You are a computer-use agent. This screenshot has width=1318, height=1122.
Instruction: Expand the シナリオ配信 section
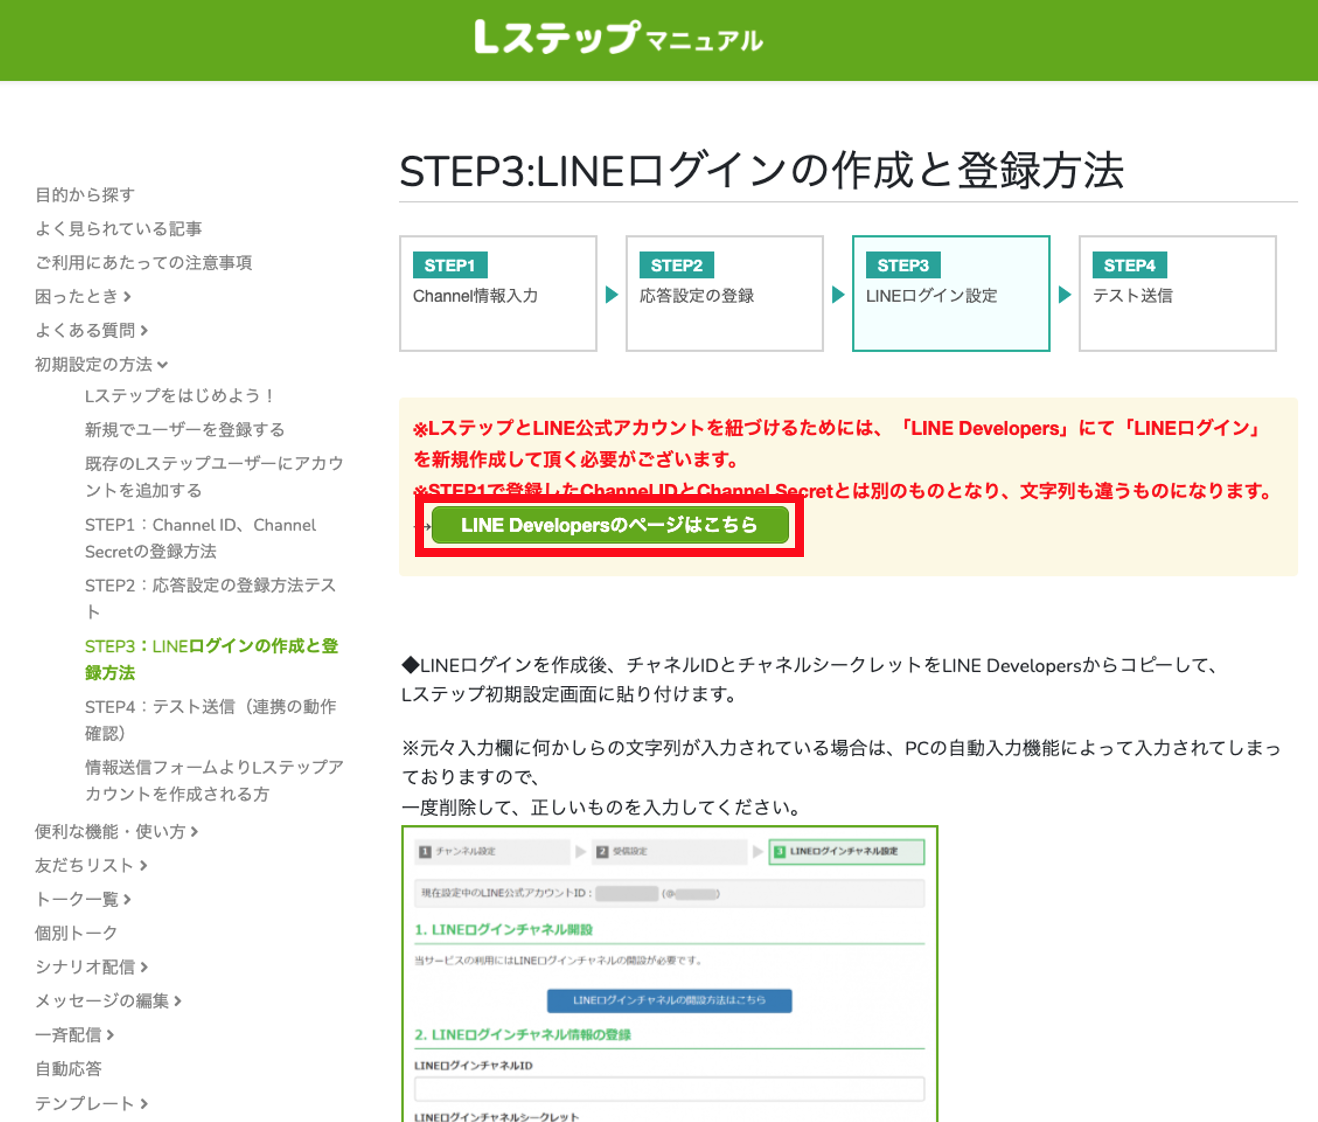click(x=91, y=967)
